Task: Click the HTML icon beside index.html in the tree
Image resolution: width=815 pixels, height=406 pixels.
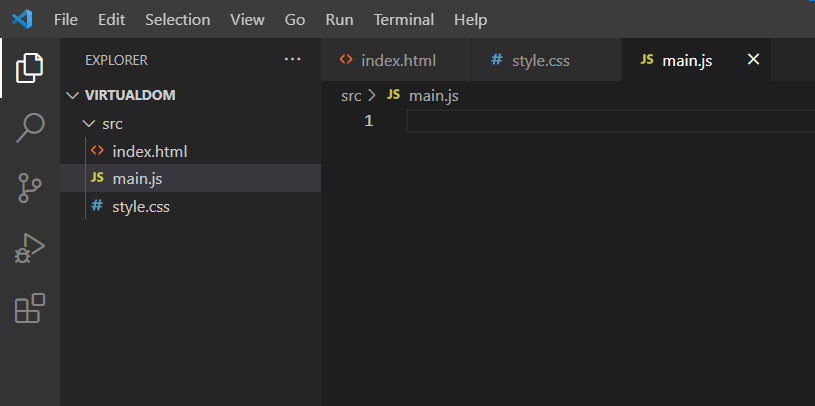Action: coord(97,151)
